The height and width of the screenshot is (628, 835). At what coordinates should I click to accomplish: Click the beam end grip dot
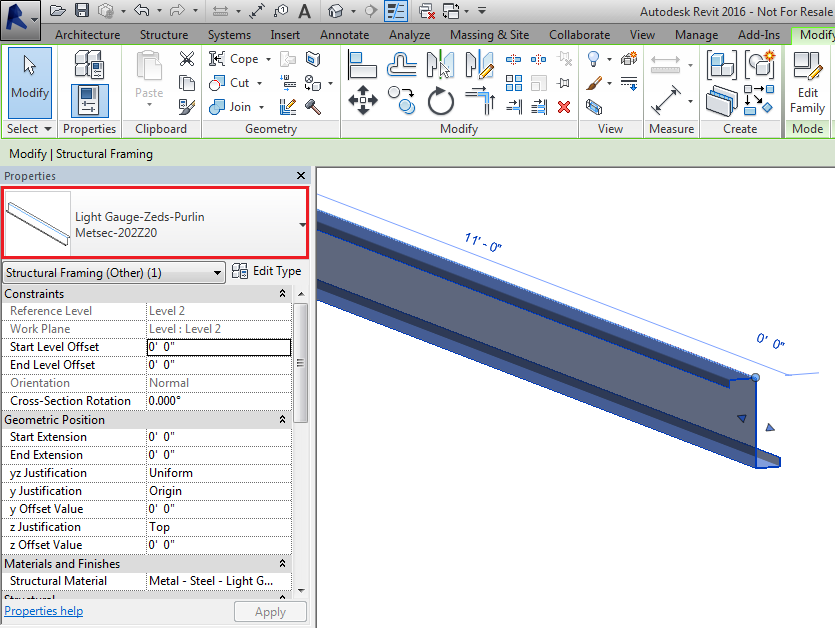[x=755, y=378]
